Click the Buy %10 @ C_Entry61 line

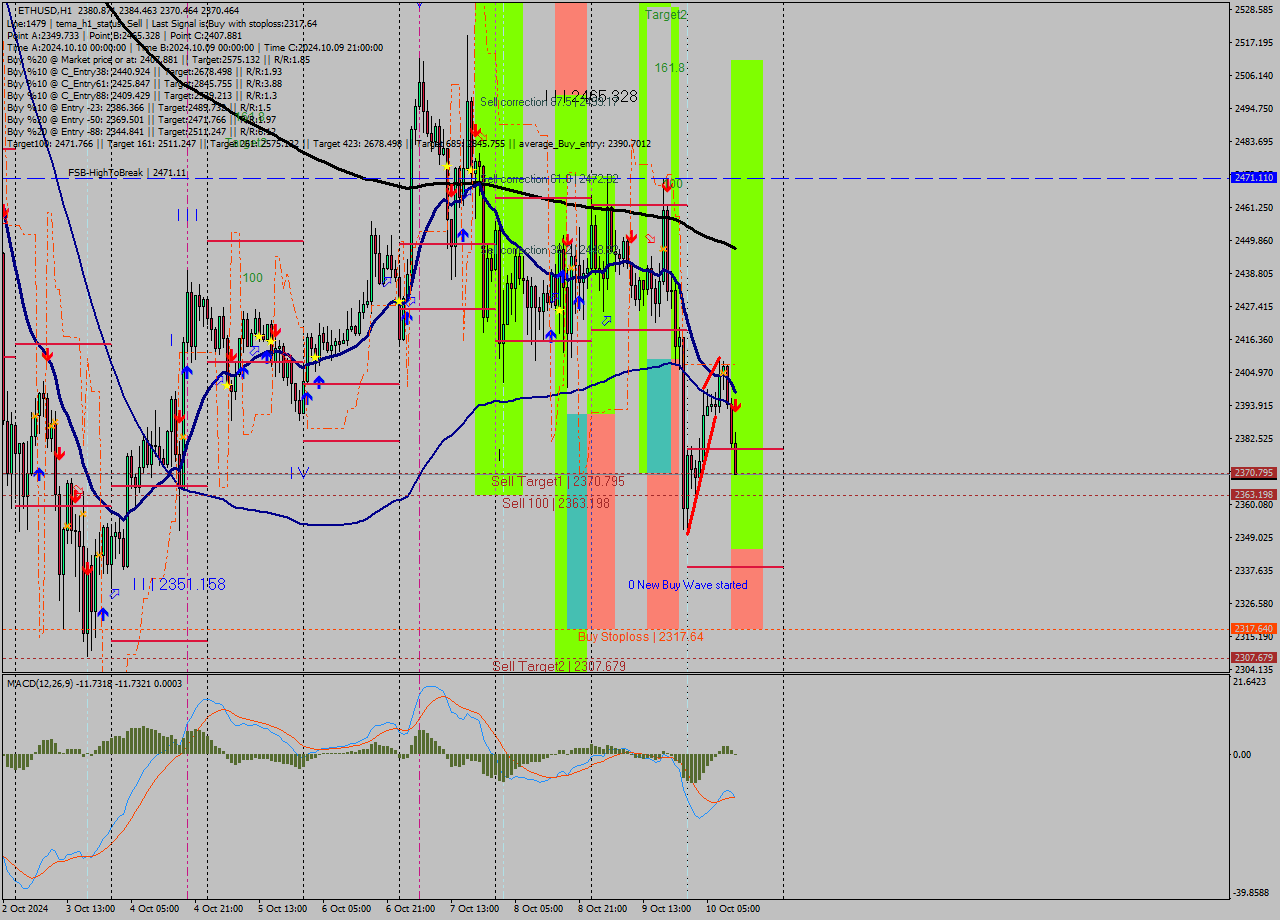pyautogui.click(x=144, y=83)
